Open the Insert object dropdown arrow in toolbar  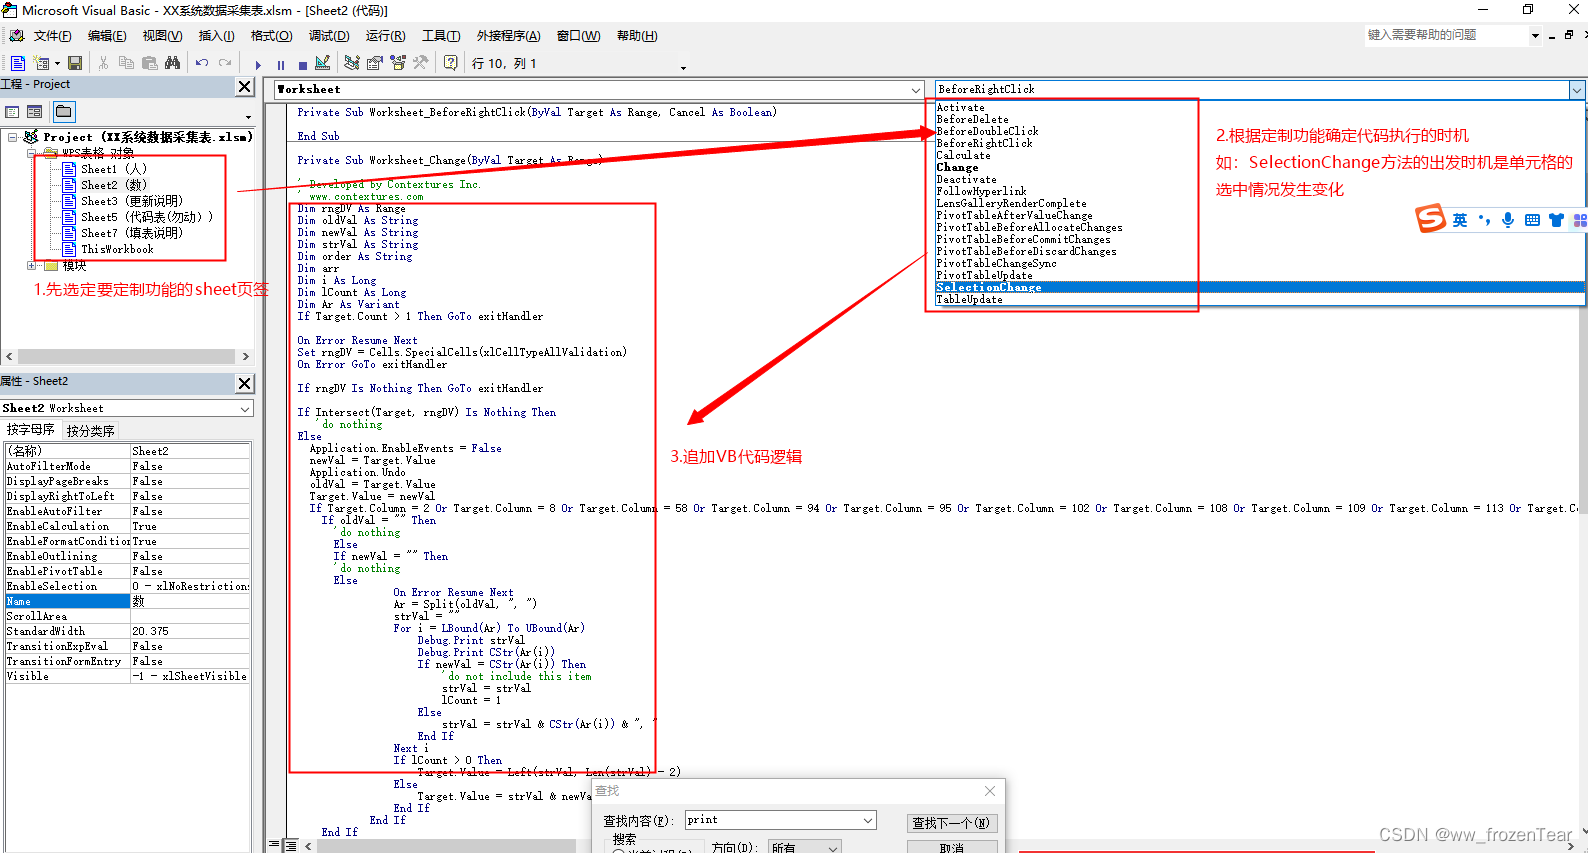57,63
